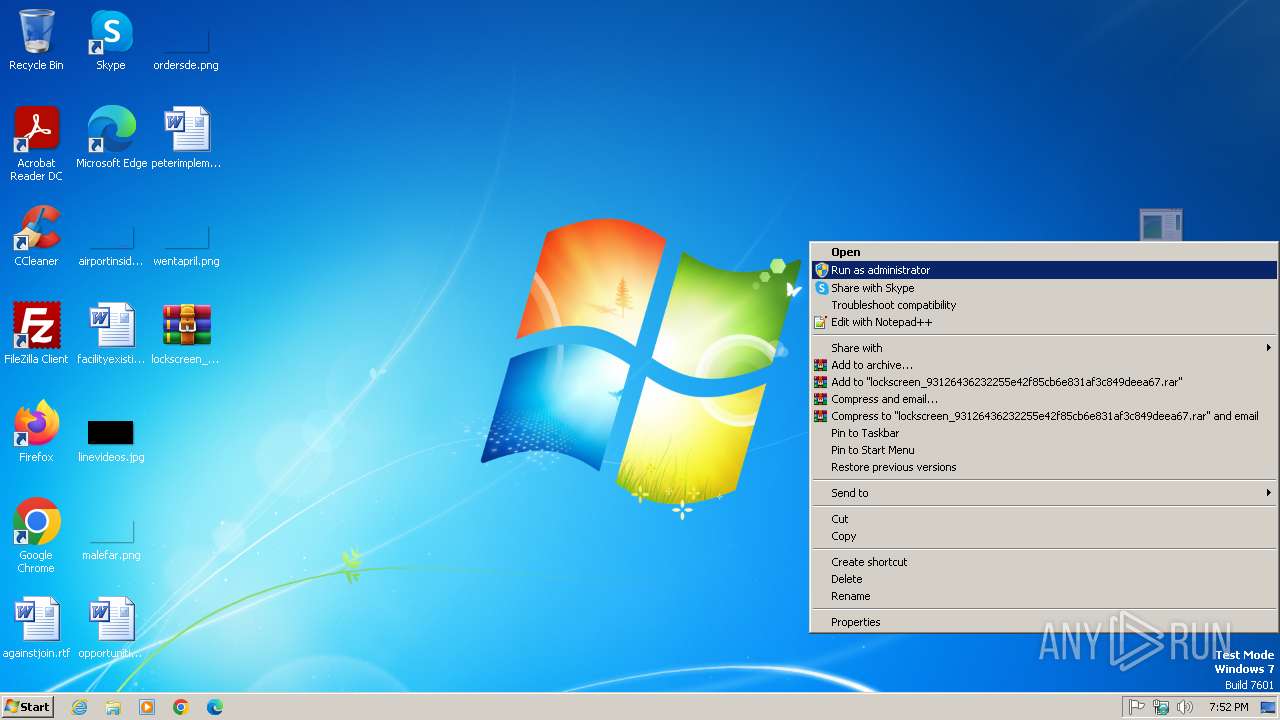Choose Run as administrator
The image size is (1280, 720).
click(x=1043, y=270)
